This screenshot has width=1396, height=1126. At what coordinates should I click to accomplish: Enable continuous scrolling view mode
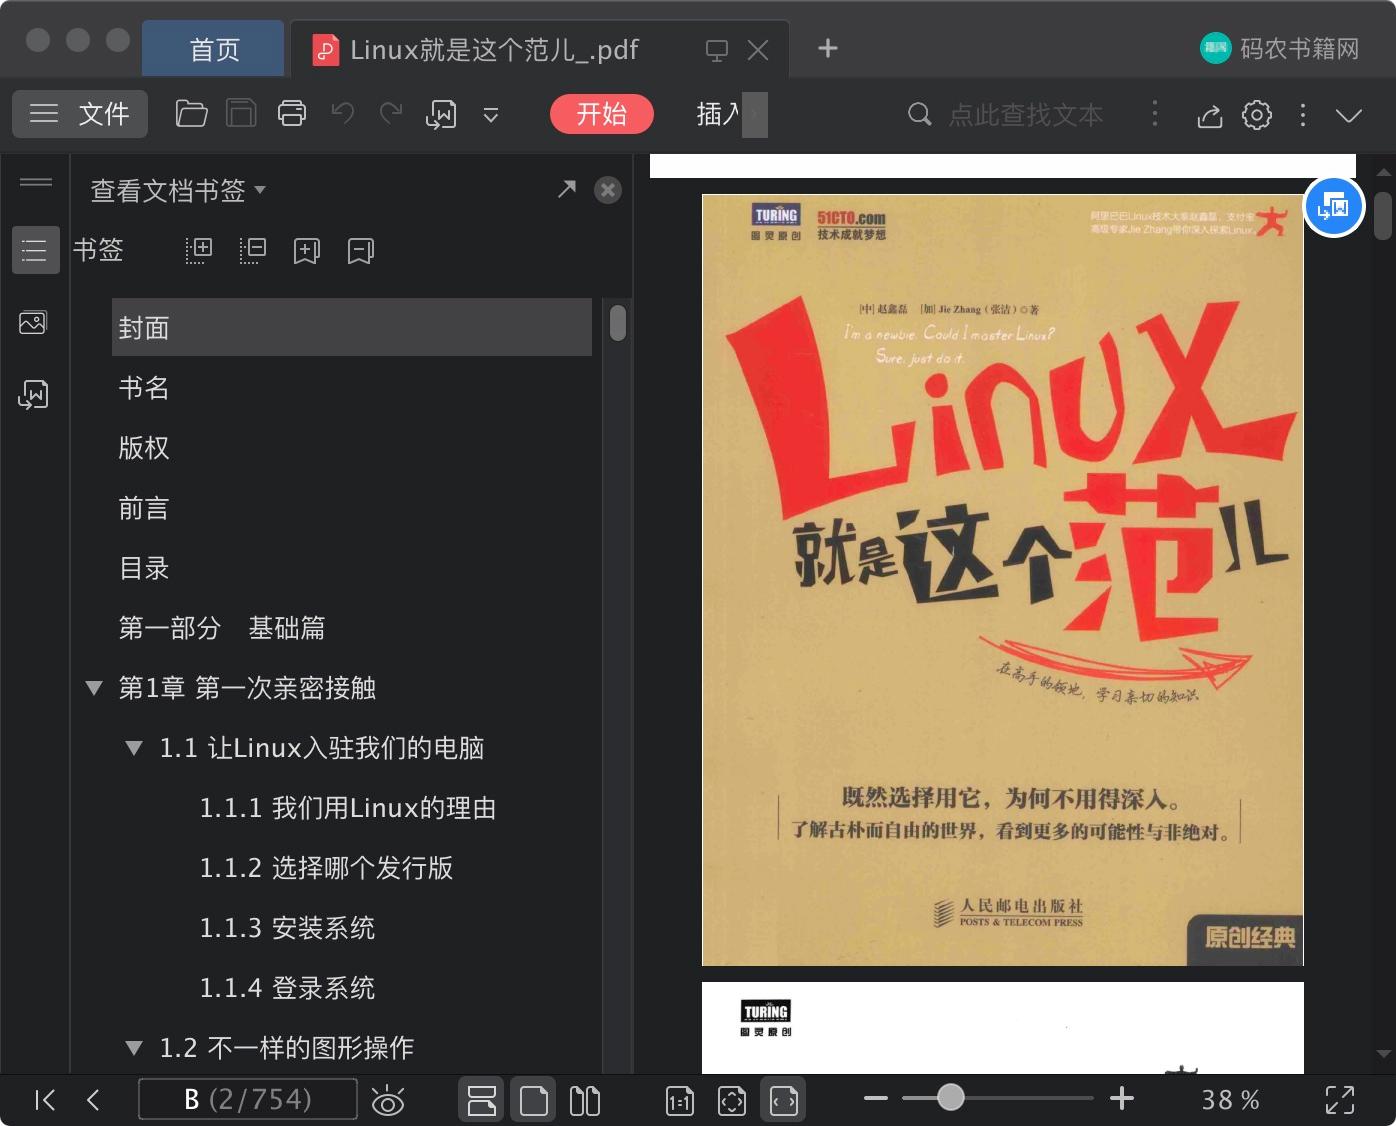tap(481, 1100)
